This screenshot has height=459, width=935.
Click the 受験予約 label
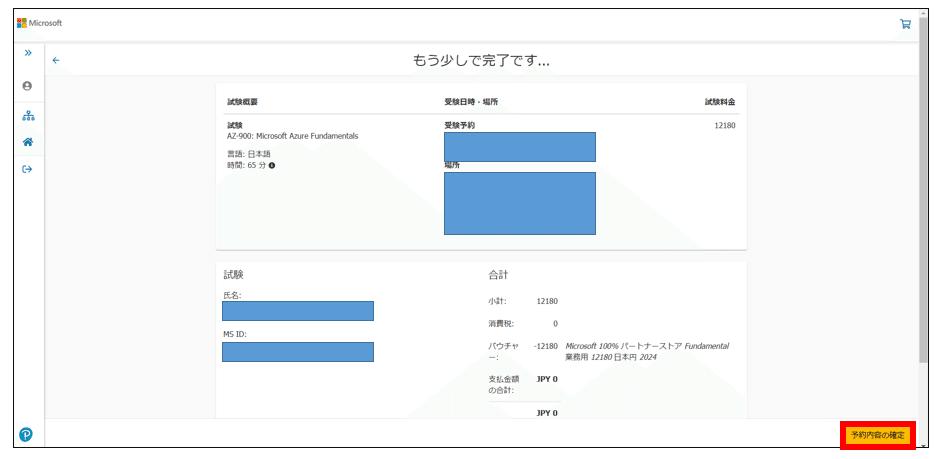pos(460,126)
